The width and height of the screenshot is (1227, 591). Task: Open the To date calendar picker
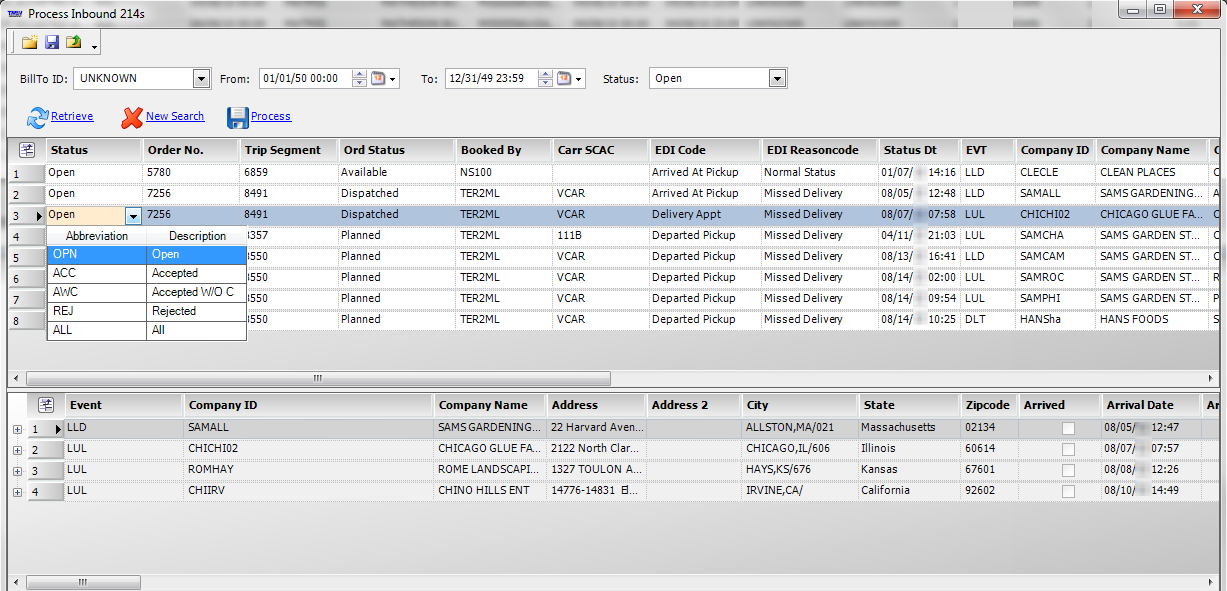click(565, 79)
